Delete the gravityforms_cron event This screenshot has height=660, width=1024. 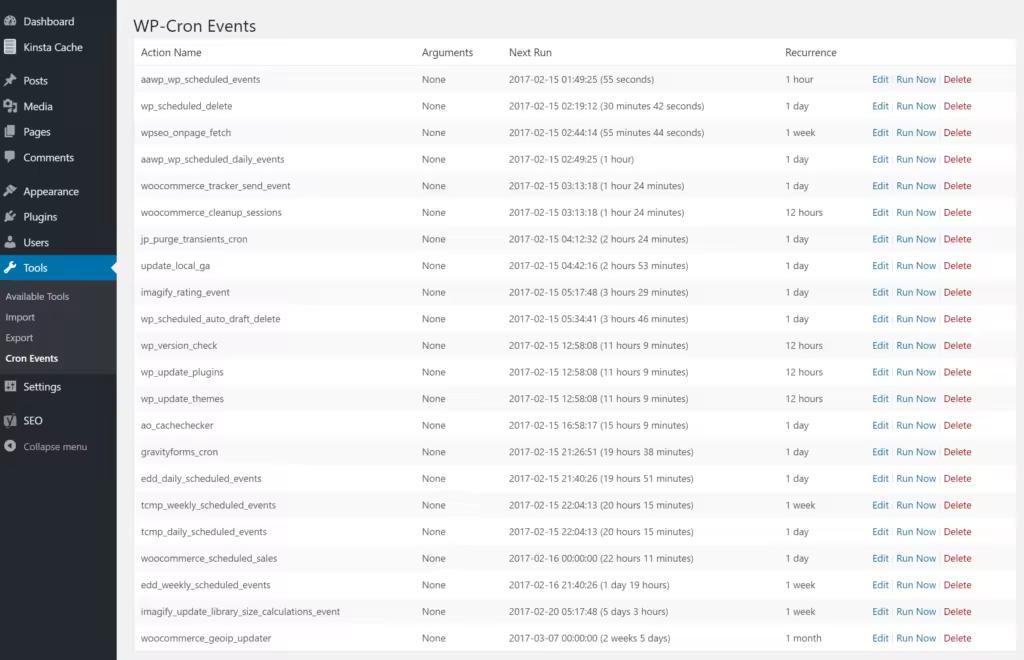click(x=957, y=452)
